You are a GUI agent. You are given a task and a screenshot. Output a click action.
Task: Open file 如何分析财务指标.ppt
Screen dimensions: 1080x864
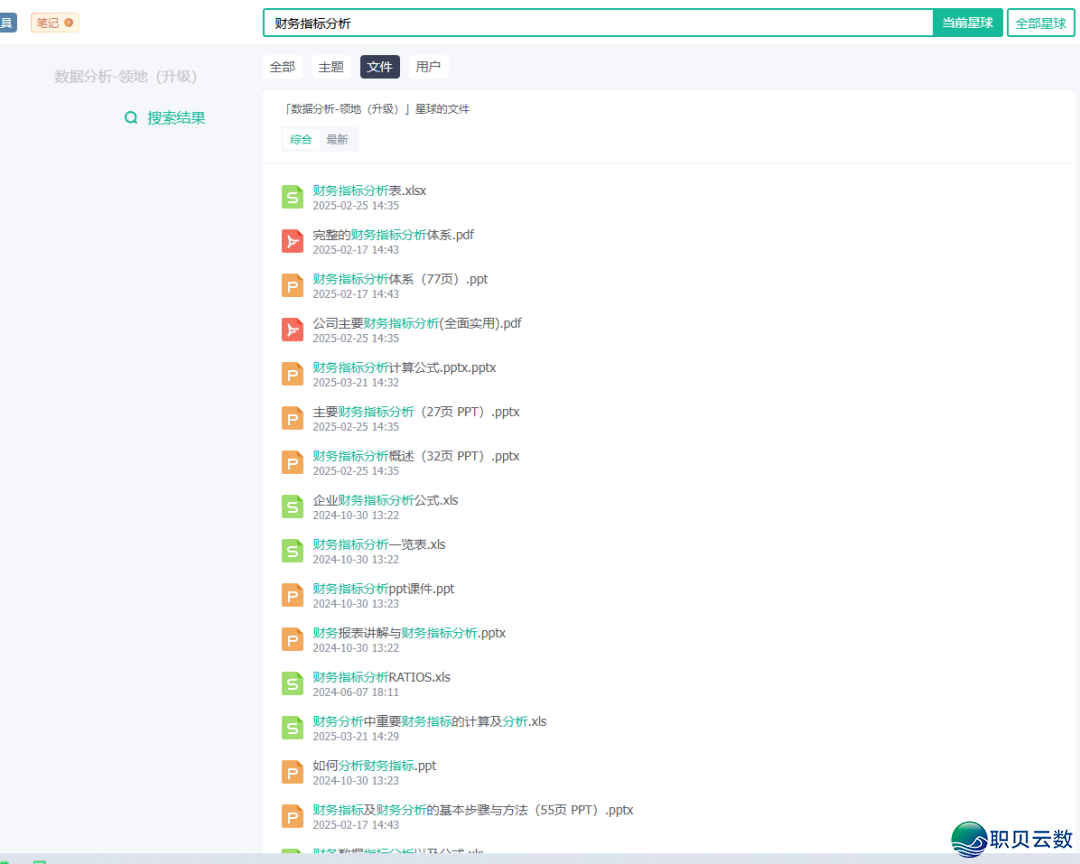(x=375, y=765)
